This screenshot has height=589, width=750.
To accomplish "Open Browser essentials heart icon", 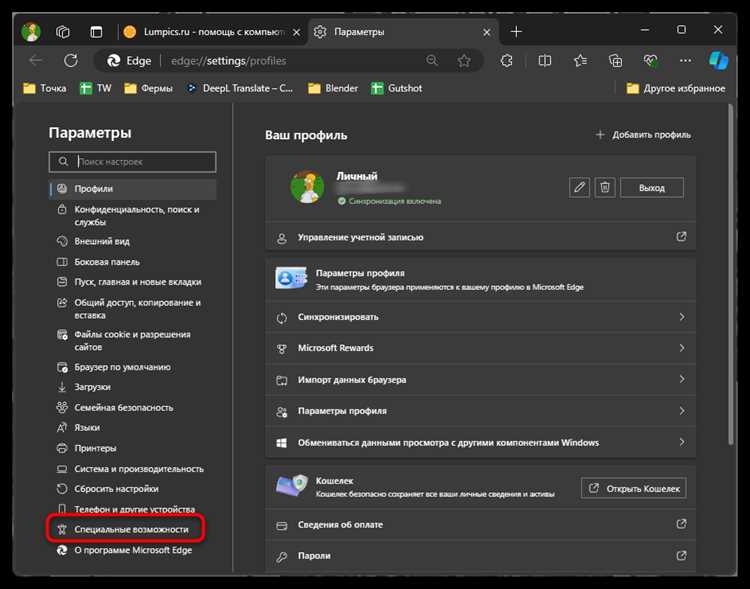I will pyautogui.click(x=650, y=61).
